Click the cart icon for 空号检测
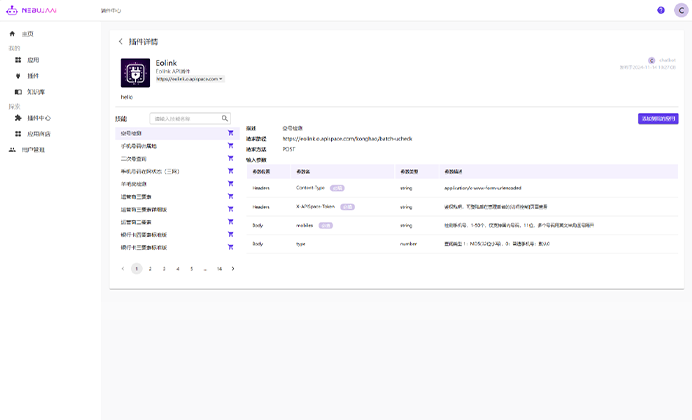The height and width of the screenshot is (420, 692). [230, 133]
